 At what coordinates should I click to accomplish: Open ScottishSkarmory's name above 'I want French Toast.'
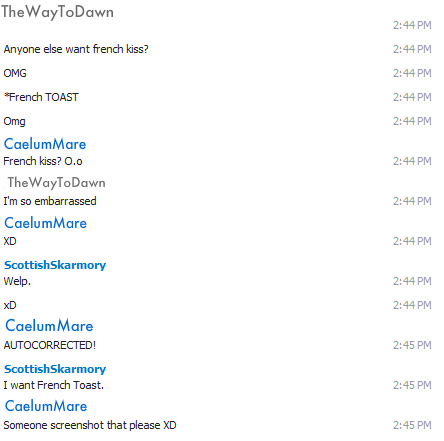pos(55,369)
